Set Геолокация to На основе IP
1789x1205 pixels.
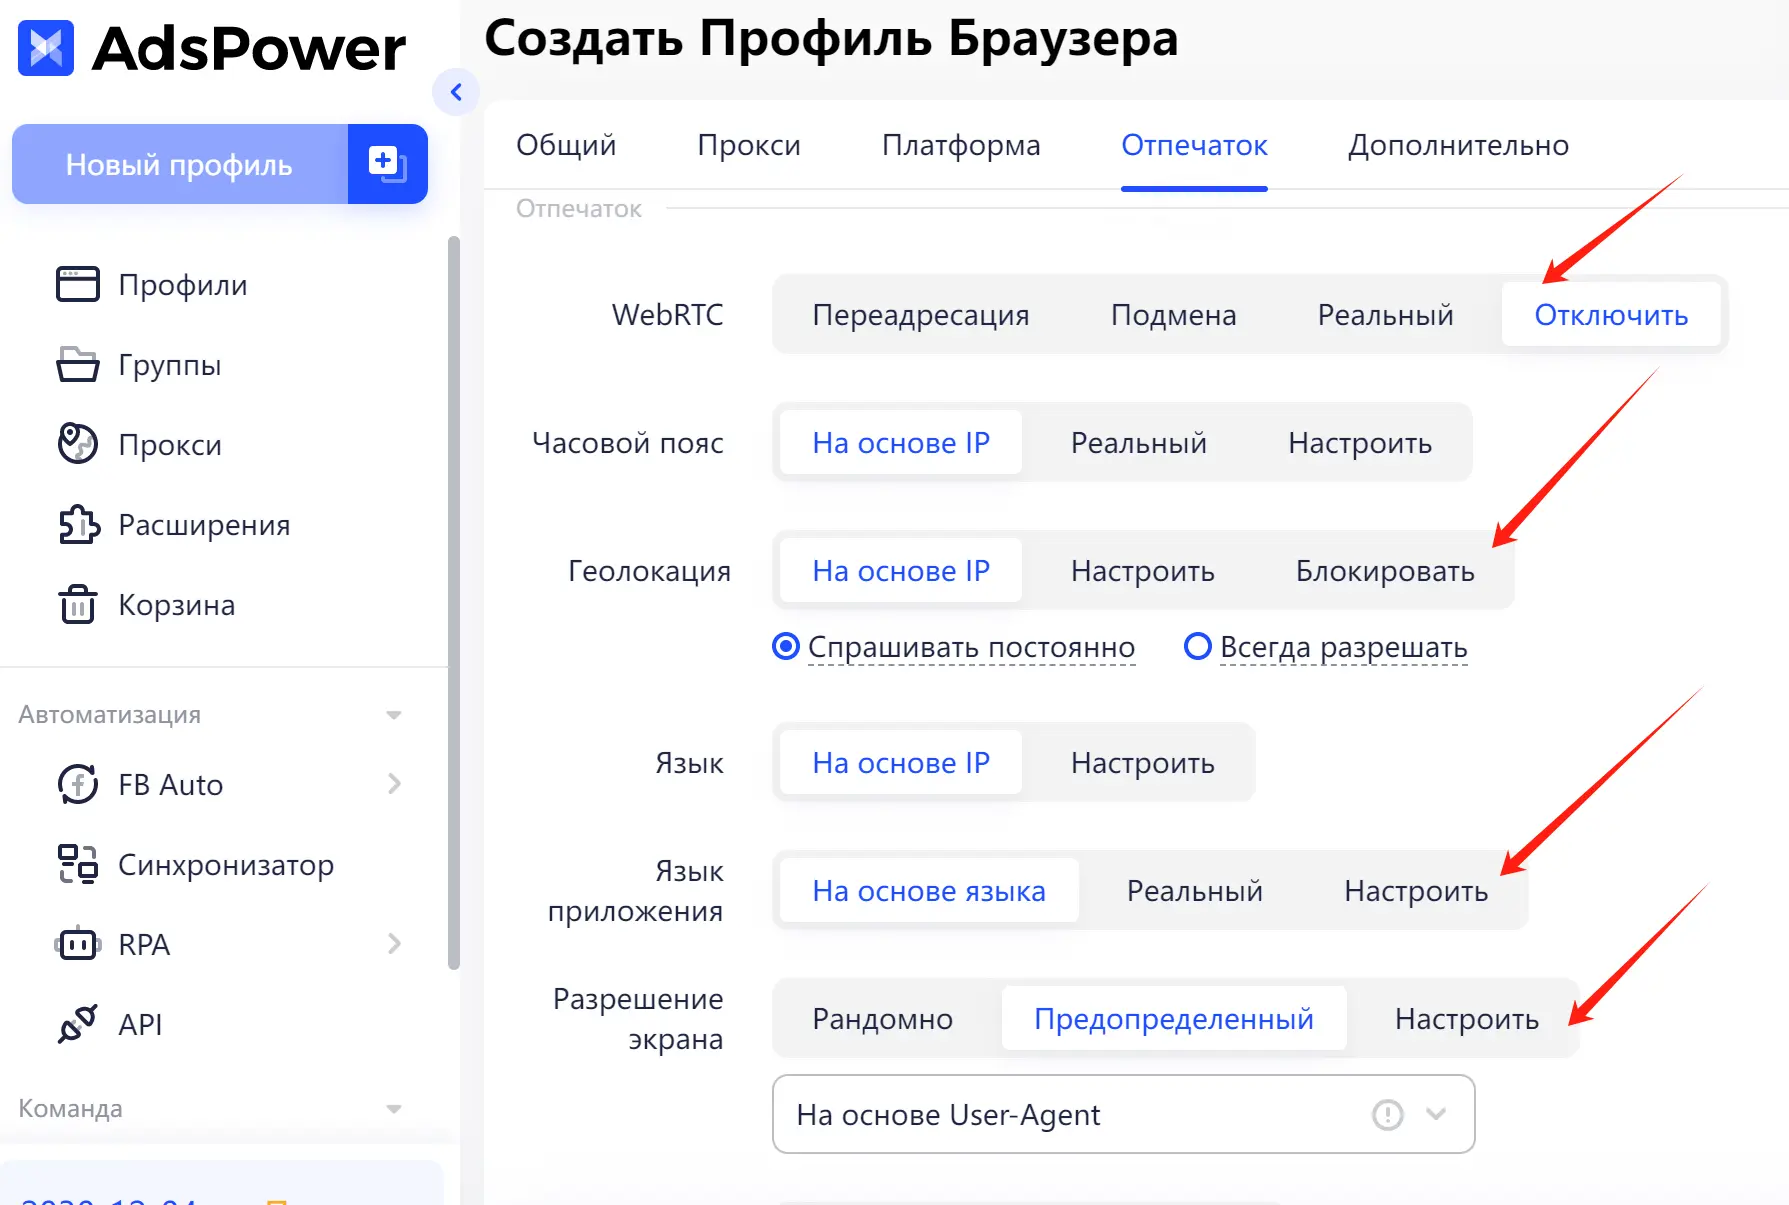pos(901,571)
